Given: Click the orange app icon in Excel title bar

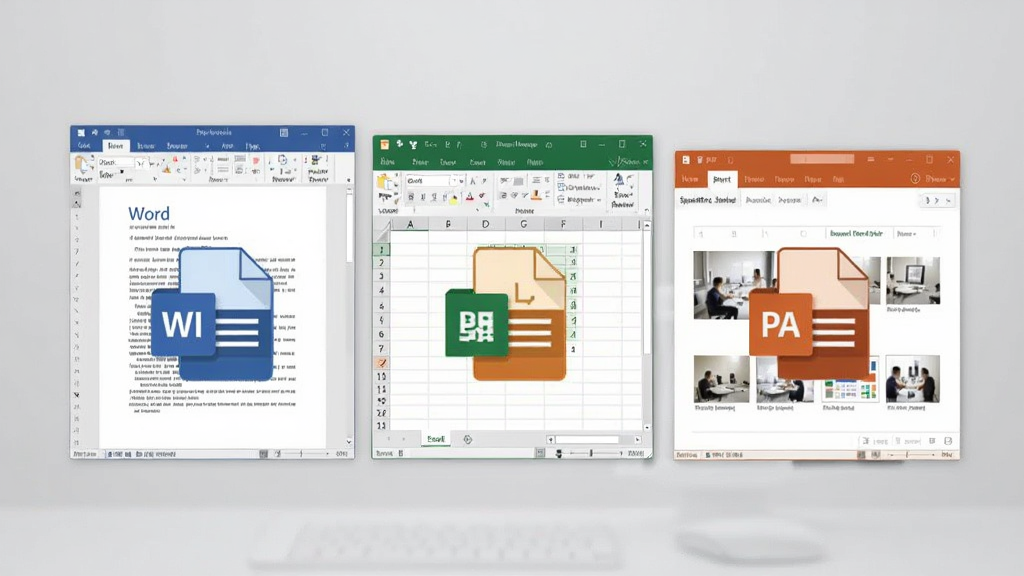Looking at the screenshot, I should [385, 144].
